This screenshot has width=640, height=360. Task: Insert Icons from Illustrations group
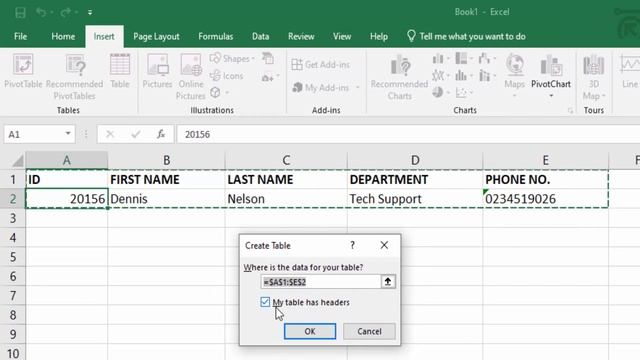227,76
